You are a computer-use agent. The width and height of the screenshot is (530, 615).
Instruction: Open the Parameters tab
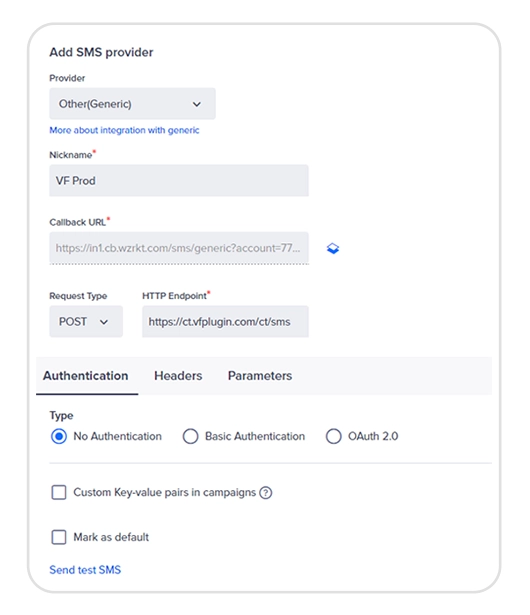(x=260, y=376)
